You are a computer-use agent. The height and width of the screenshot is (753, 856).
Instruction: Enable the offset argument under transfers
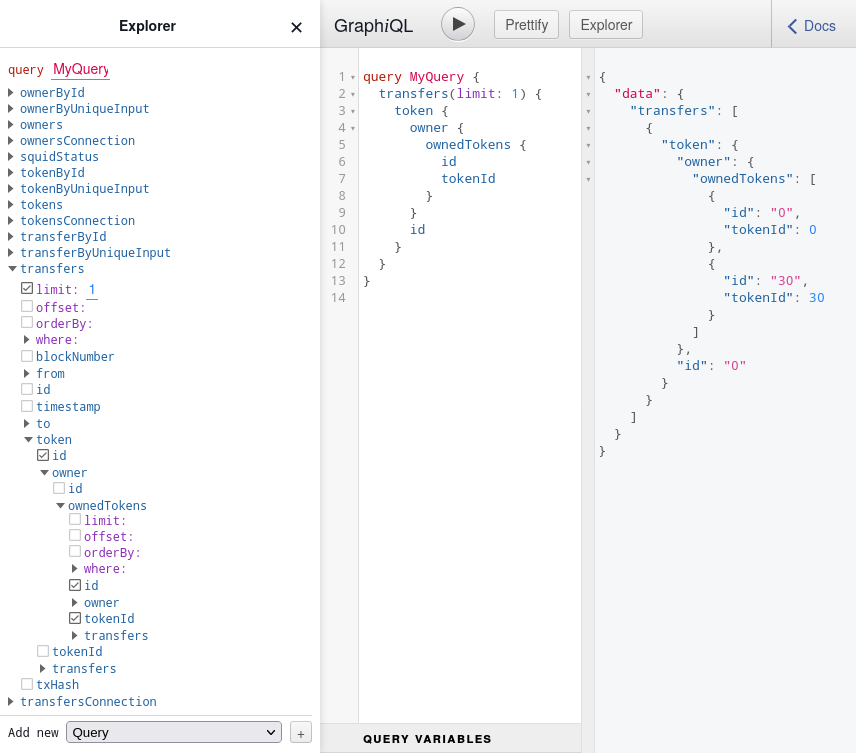(27, 306)
